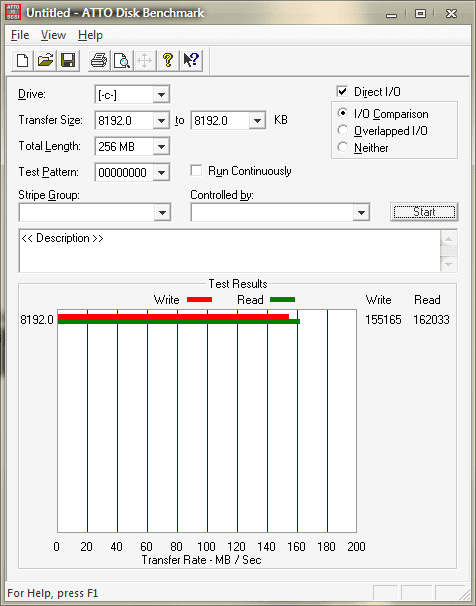
Task: Expand the Stripe Group dropdown
Action: click(x=162, y=213)
